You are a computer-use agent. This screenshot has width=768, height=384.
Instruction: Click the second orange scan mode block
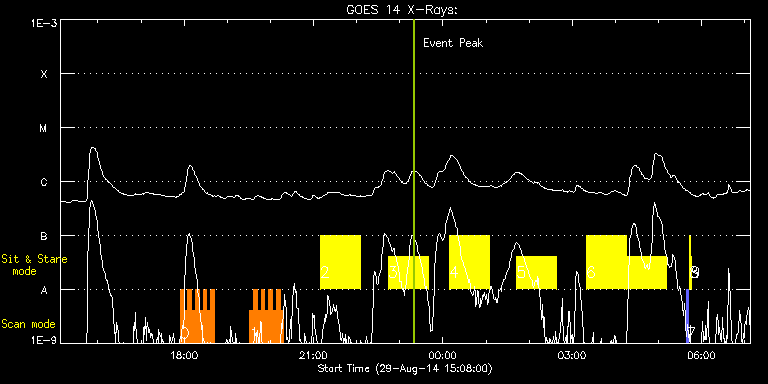(x=266, y=316)
